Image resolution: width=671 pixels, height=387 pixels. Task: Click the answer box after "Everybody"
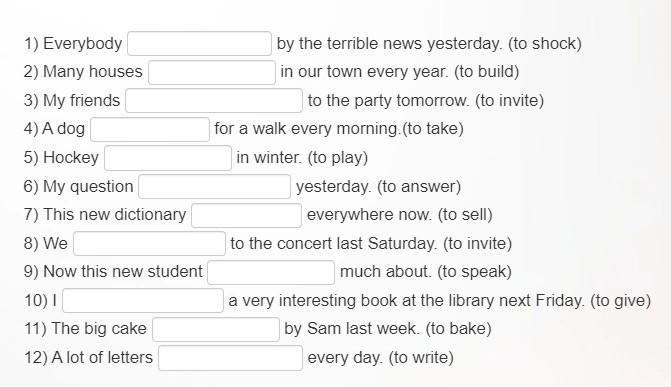(199, 44)
